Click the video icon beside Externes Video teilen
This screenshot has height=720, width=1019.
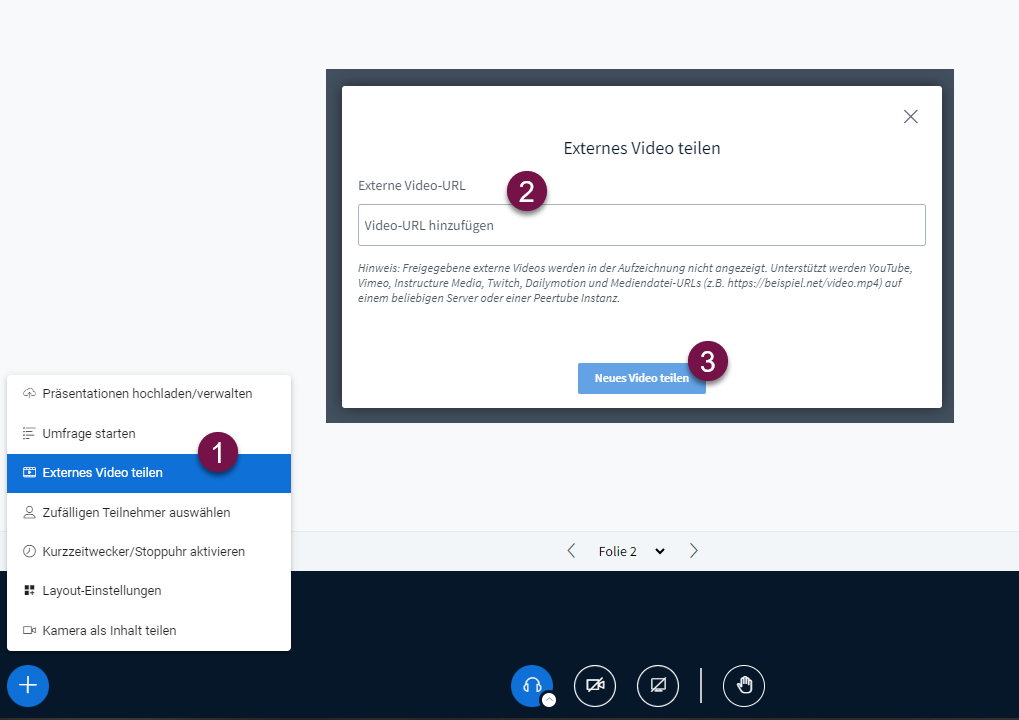[29, 472]
